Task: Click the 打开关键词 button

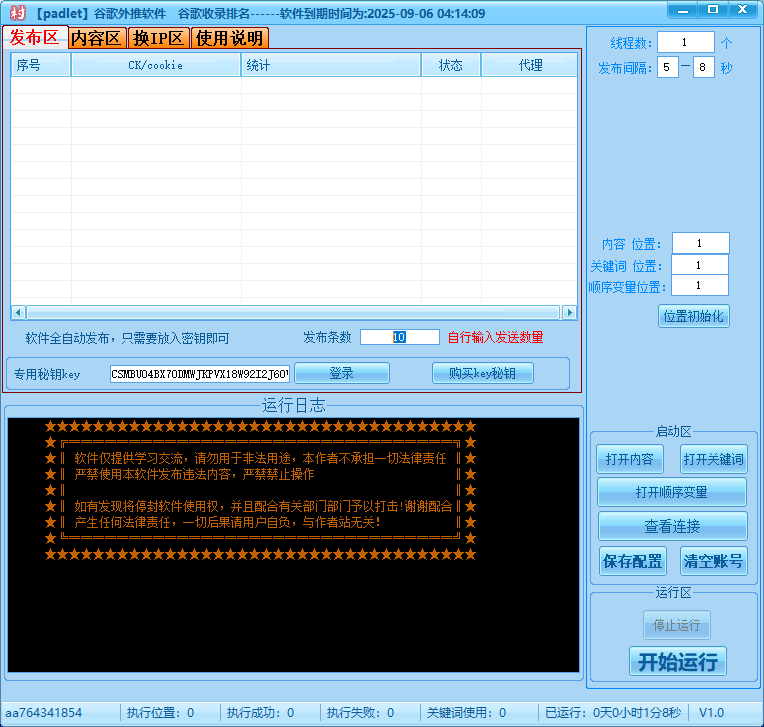Action: pyautogui.click(x=713, y=459)
